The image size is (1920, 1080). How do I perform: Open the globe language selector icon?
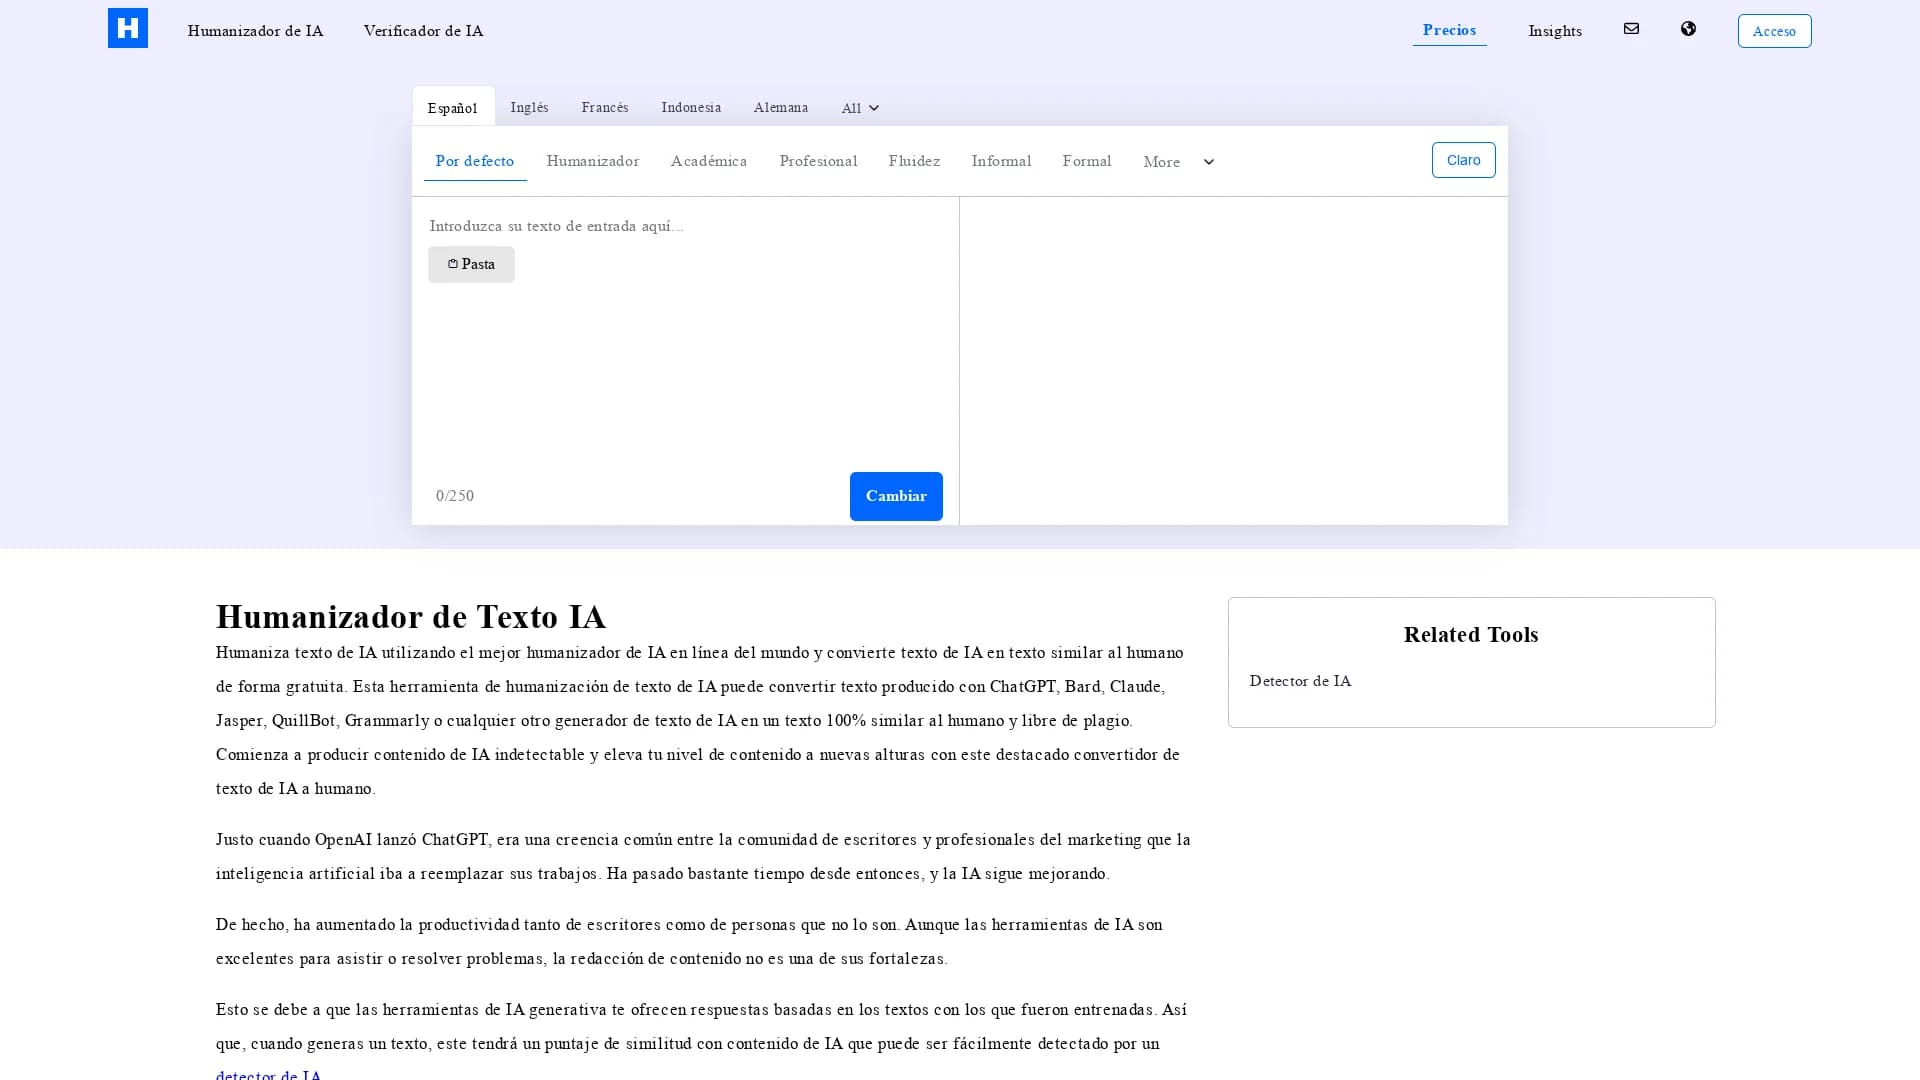pyautogui.click(x=1688, y=29)
